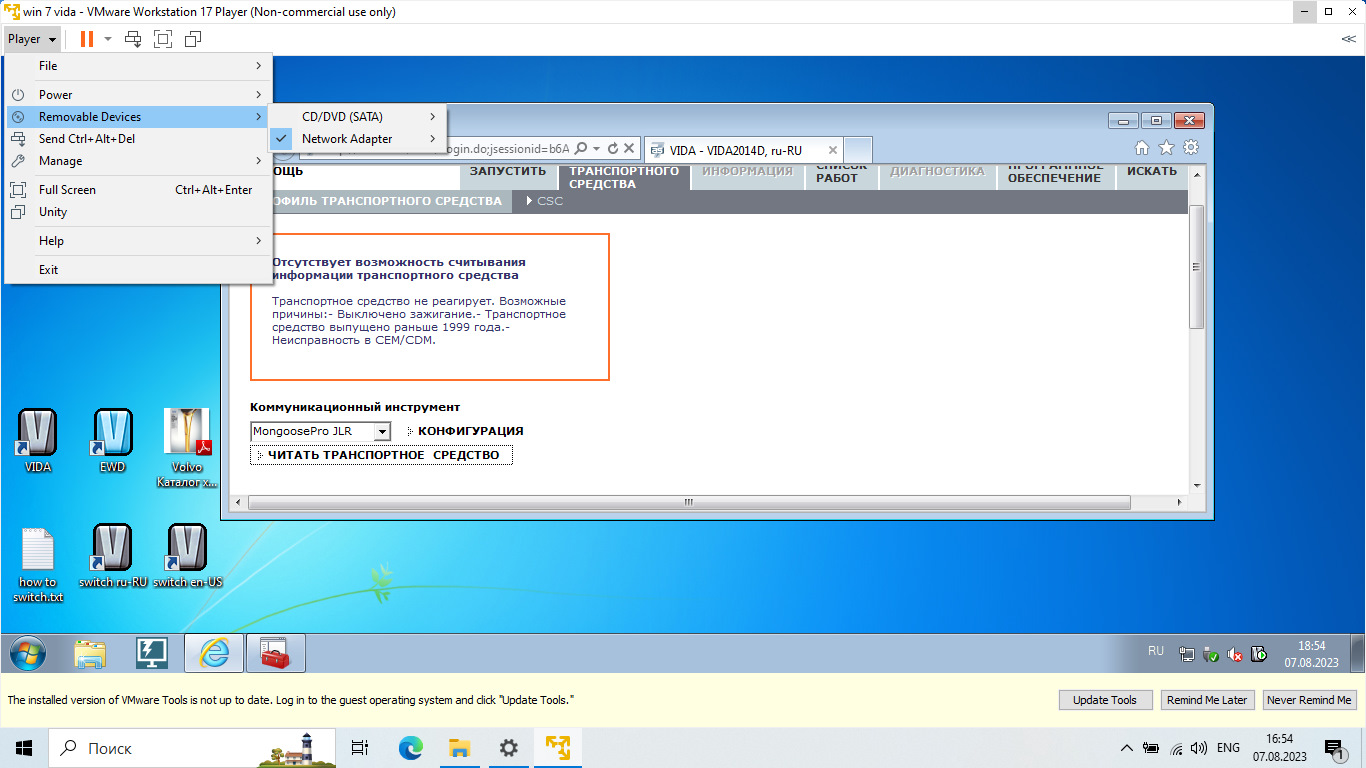Click the Send Ctrl+Alt+Del toolbar icon
Image resolution: width=1366 pixels, height=768 pixels.
click(x=133, y=39)
